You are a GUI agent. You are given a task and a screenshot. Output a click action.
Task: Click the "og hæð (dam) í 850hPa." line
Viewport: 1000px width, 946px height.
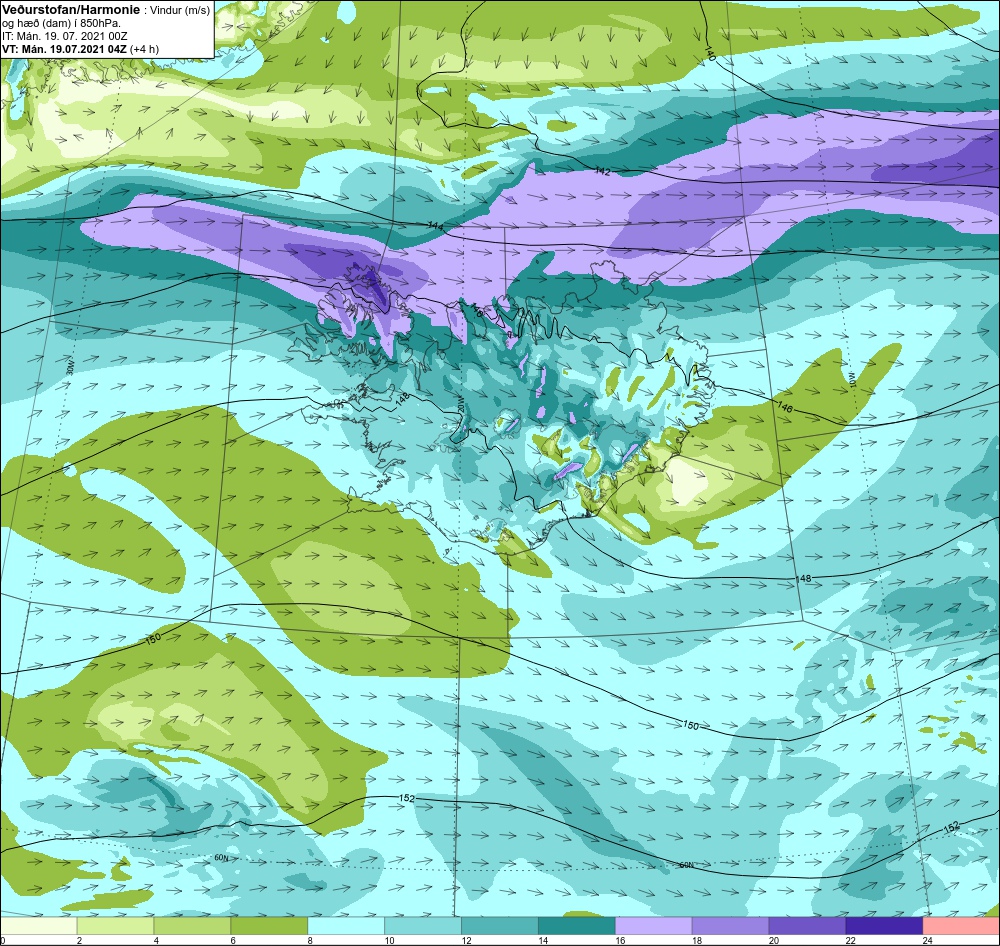coord(62,23)
